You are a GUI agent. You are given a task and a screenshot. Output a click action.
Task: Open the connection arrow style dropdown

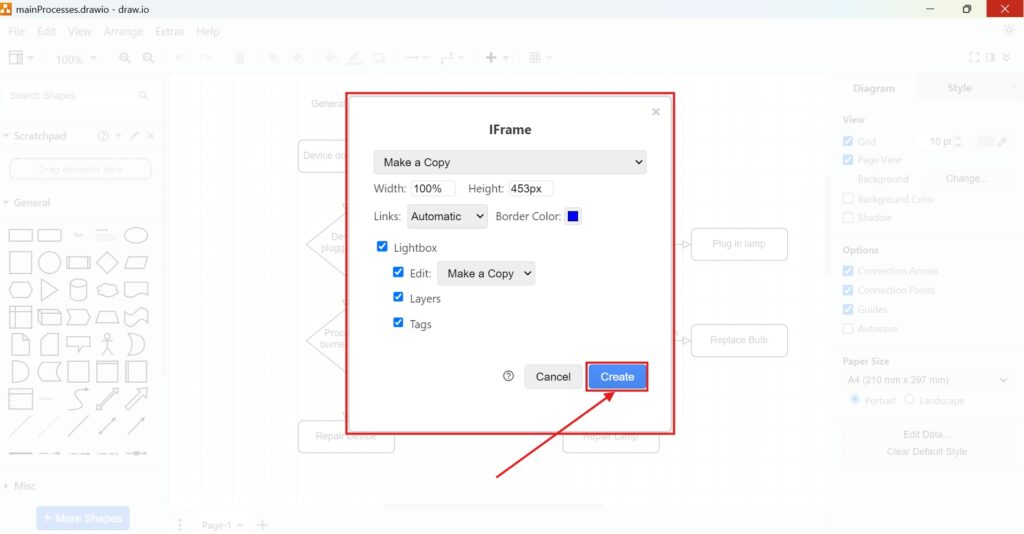(x=416, y=57)
